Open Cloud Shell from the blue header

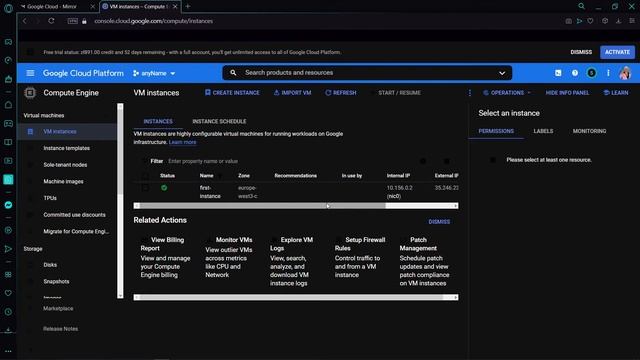558,73
